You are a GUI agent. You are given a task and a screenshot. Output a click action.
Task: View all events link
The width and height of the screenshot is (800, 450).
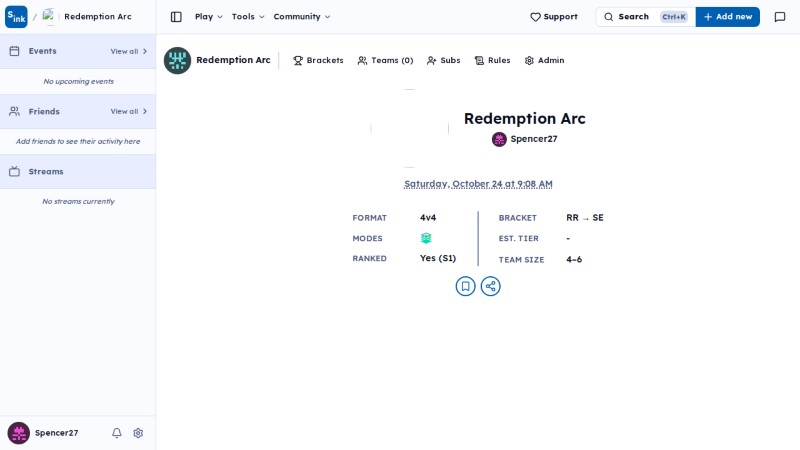pyautogui.click(x=129, y=52)
